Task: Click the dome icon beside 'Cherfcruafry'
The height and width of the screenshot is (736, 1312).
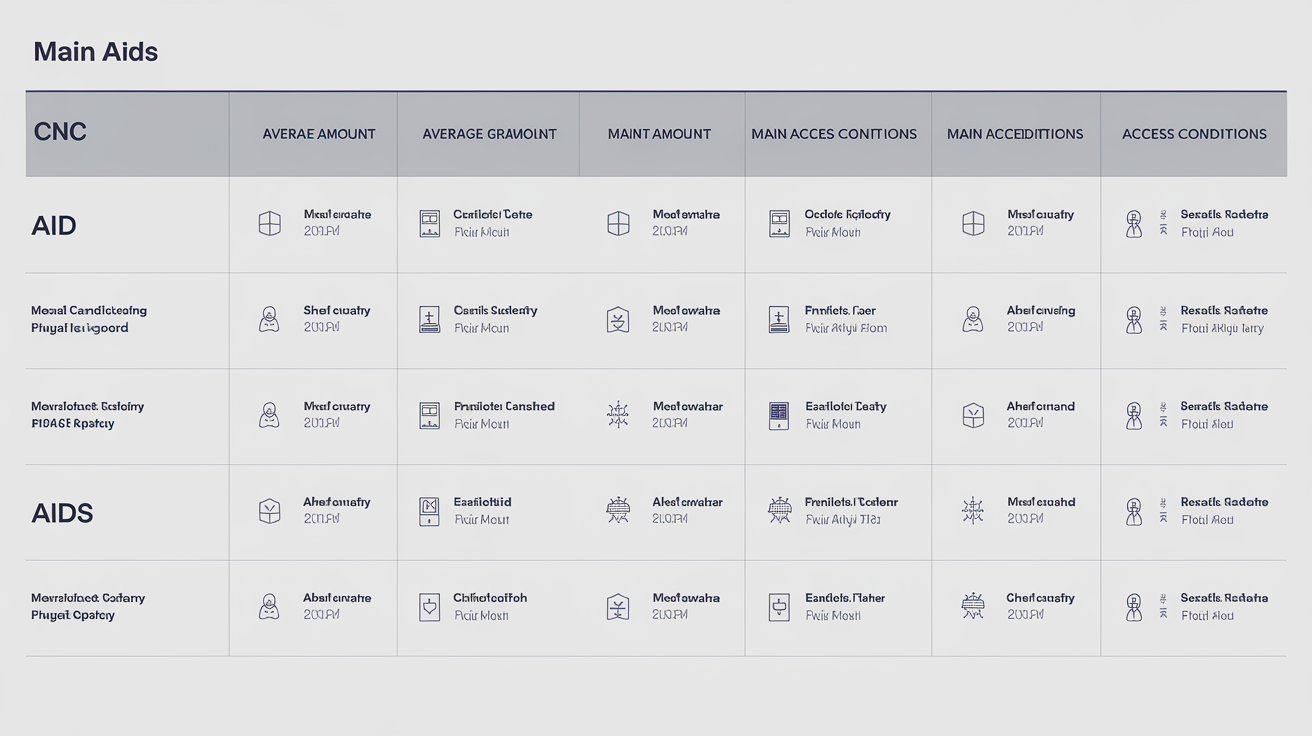Action: tap(972, 607)
